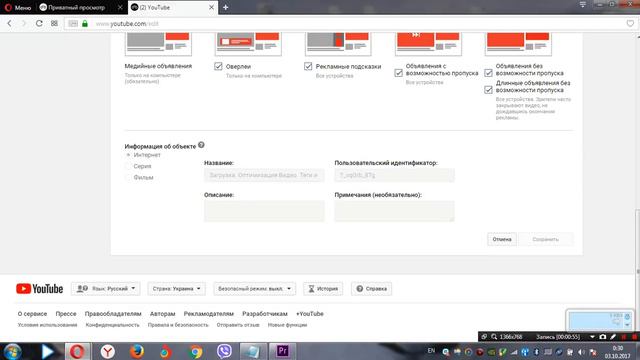Open the Opera Меню button

coord(18,7)
